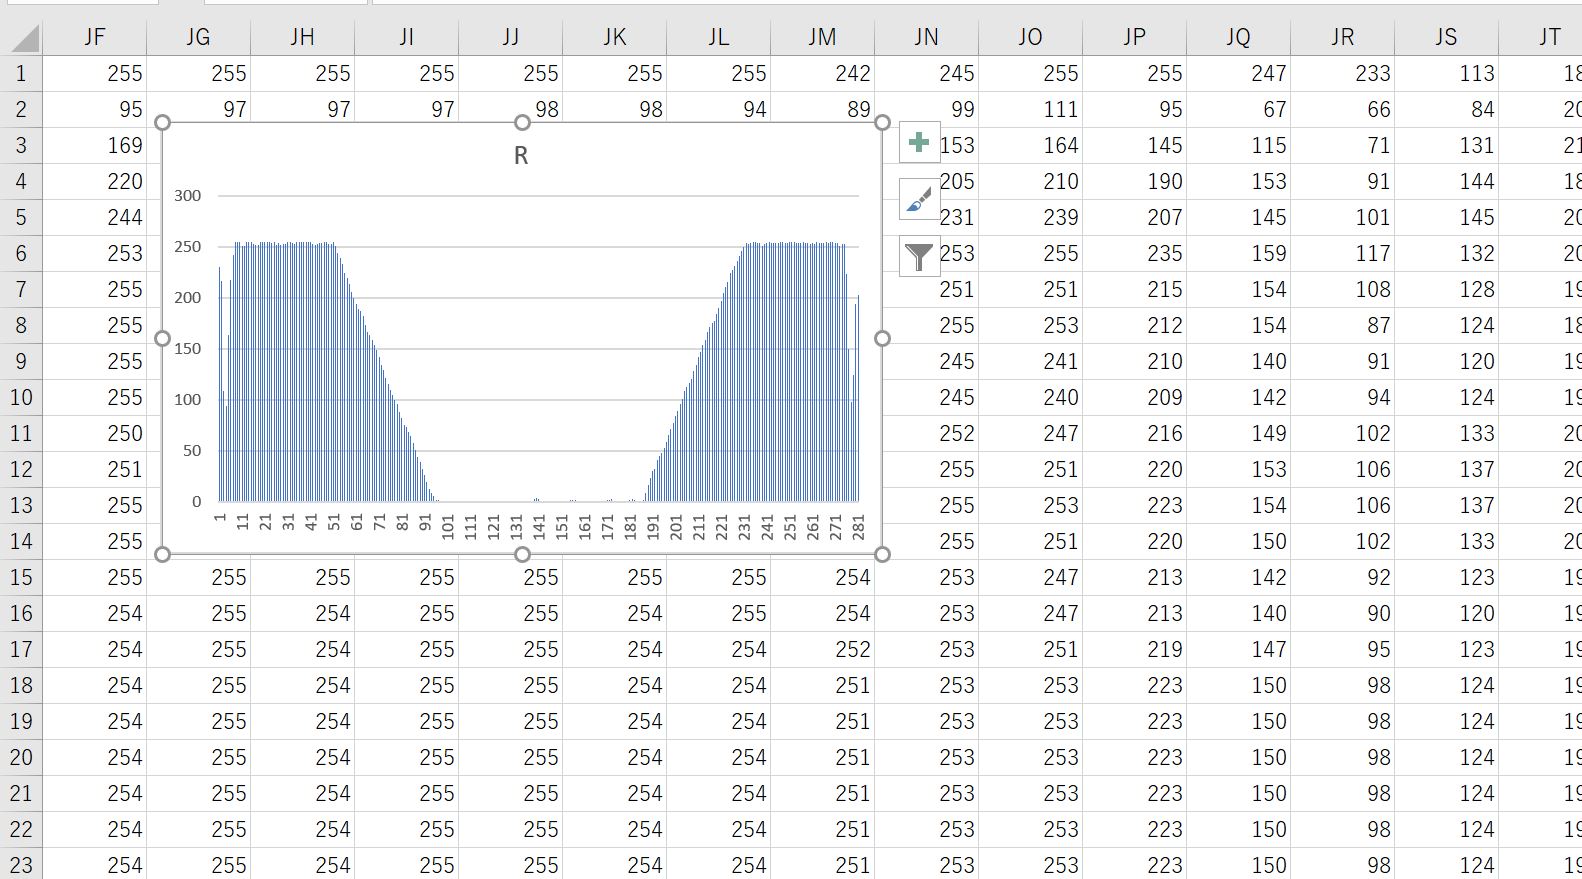Screen dimensions: 1582x879
Task: Click the chart title R
Action: pos(521,156)
